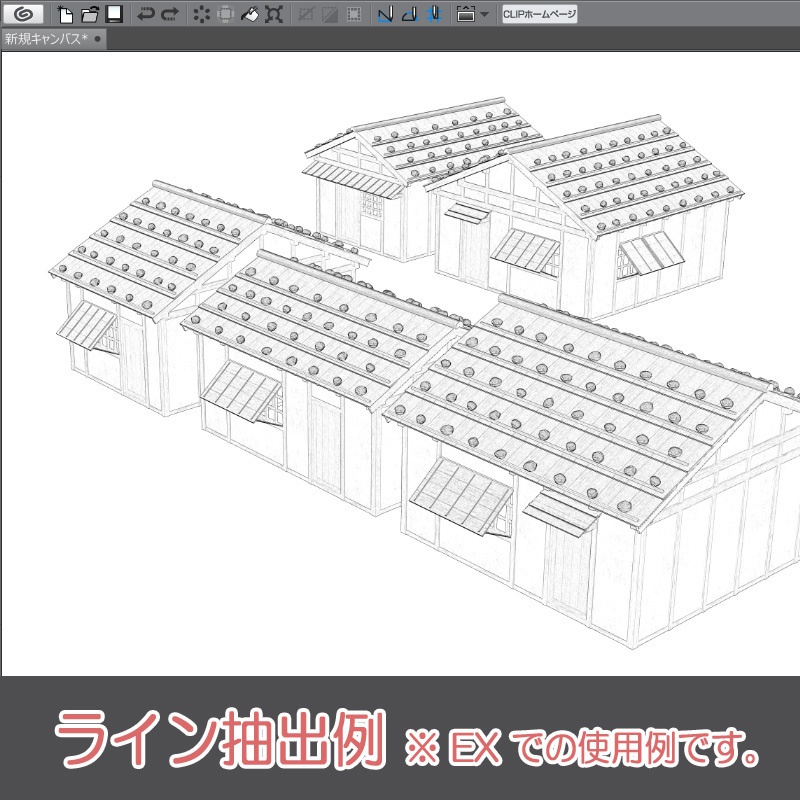This screenshot has width=800, height=800.
Task: Click the CLIPホームページ button
Action: [x=540, y=12]
